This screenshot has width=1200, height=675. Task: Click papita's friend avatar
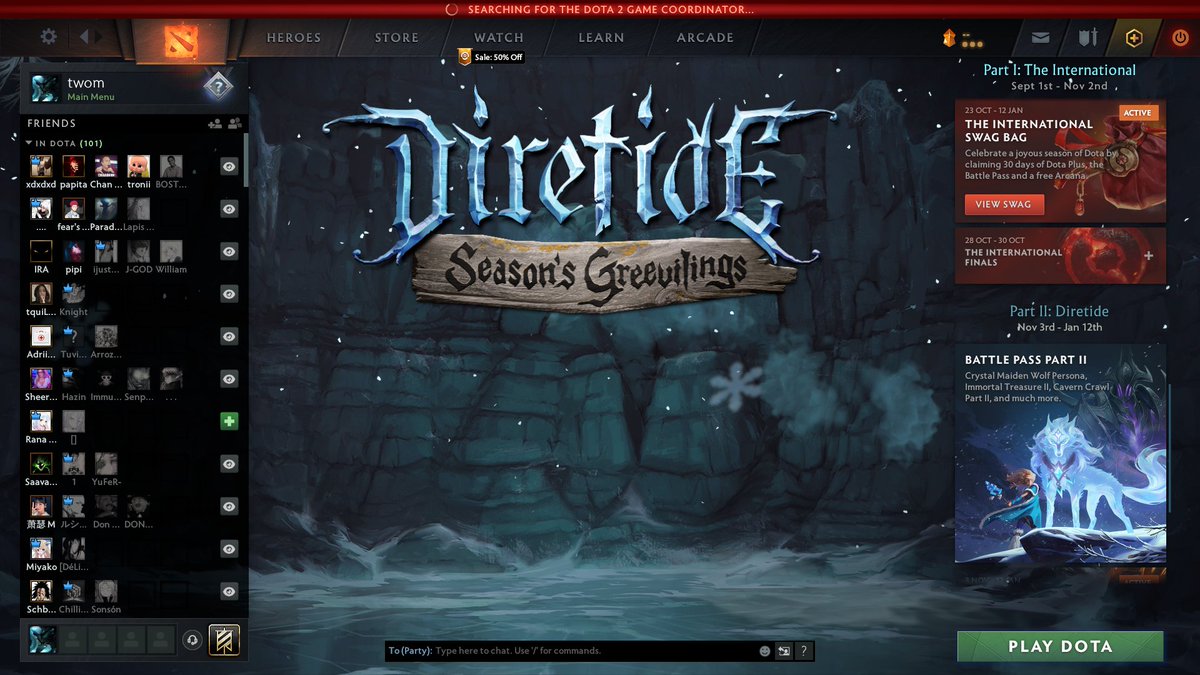click(x=73, y=166)
